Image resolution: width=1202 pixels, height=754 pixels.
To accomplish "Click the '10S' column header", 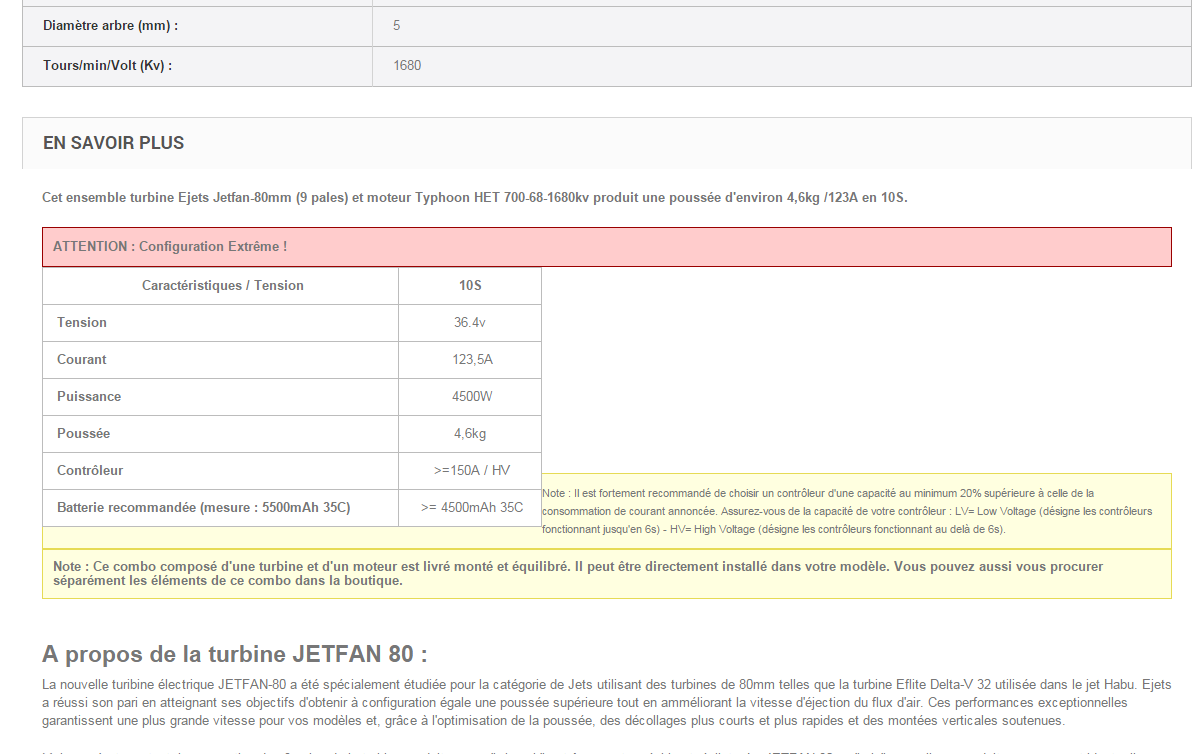I will pyautogui.click(x=470, y=285).
